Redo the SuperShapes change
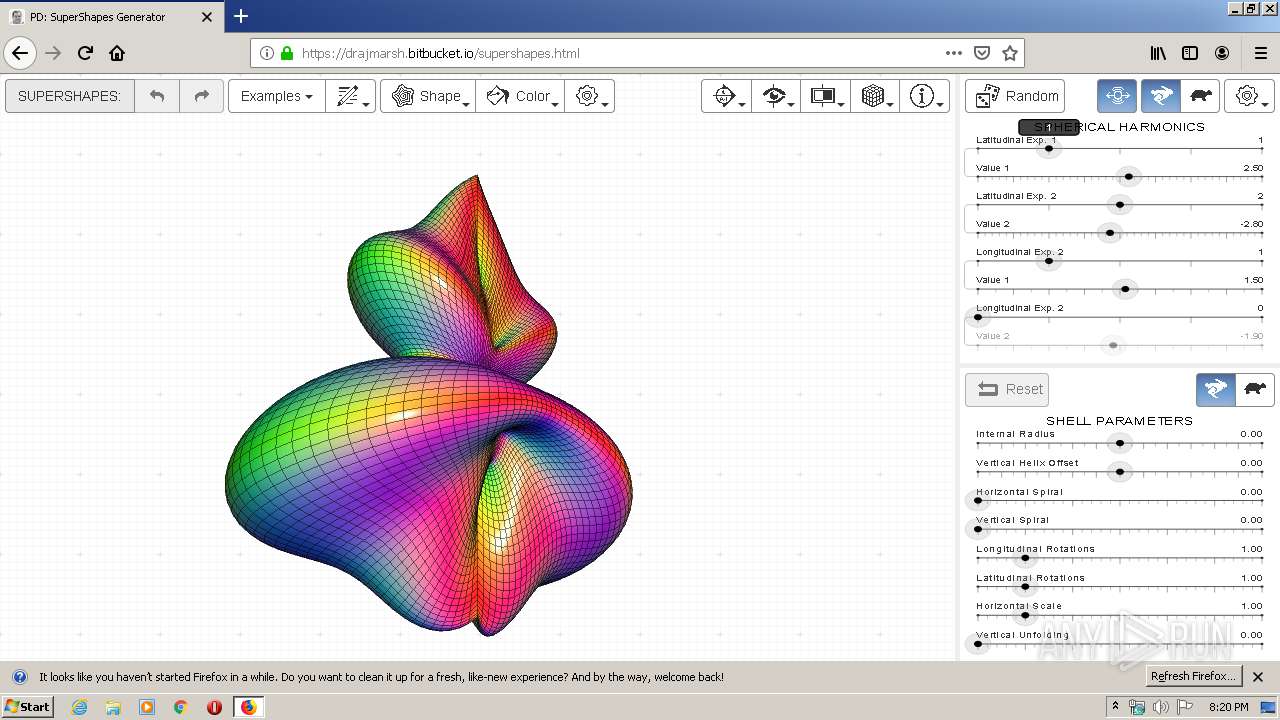1280x720 pixels. (x=201, y=96)
